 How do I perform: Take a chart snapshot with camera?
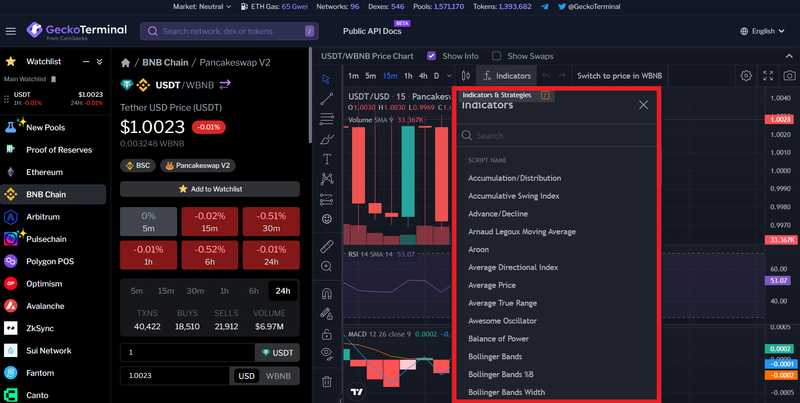point(789,76)
